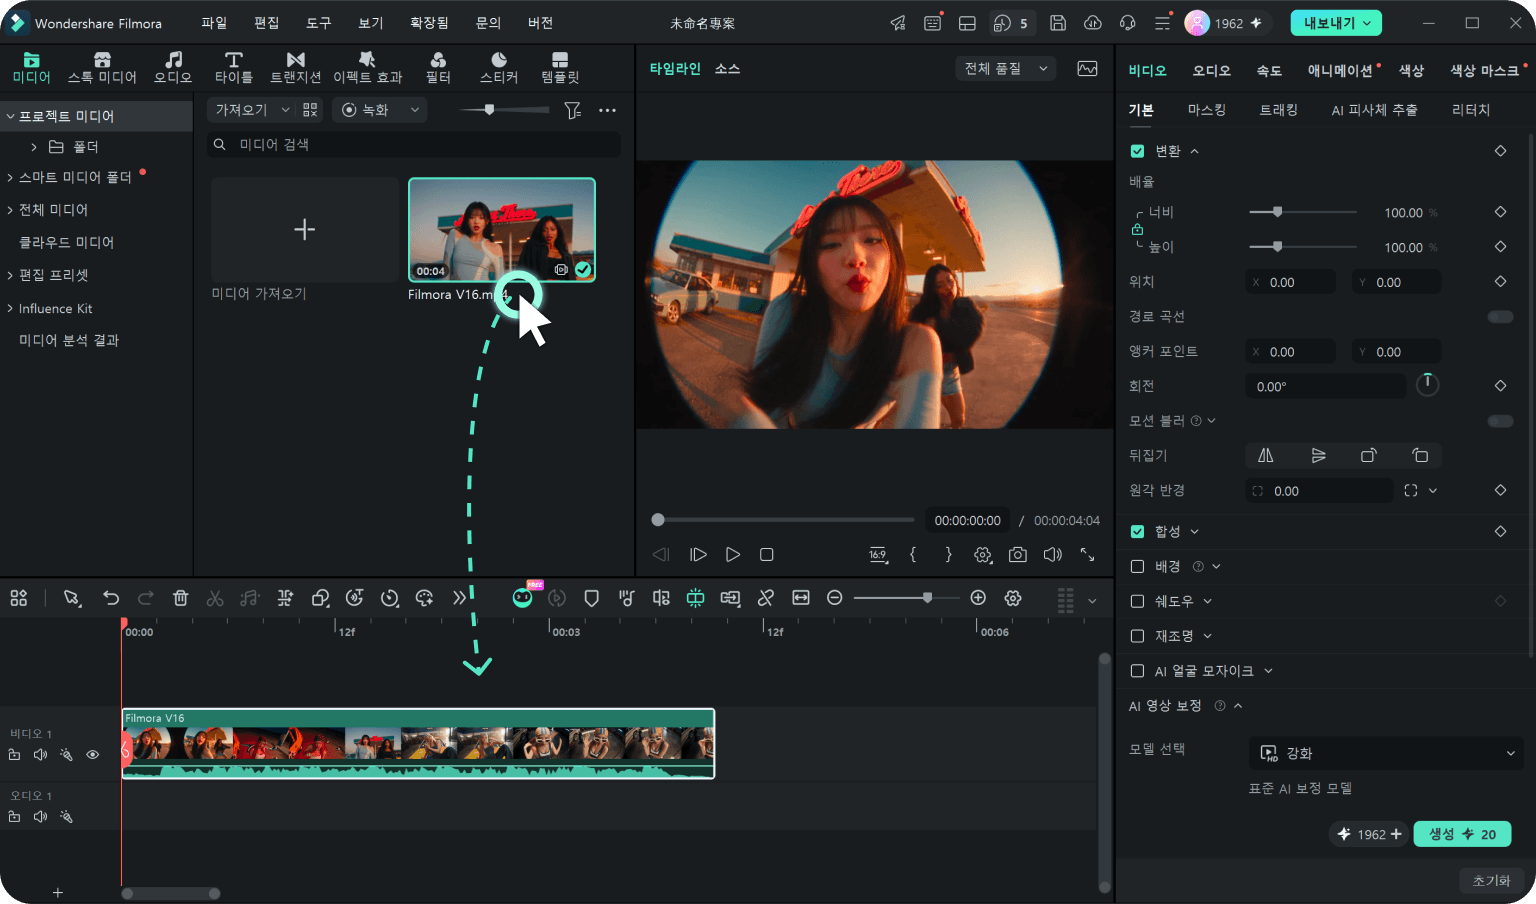The width and height of the screenshot is (1536, 904).
Task: Open the 가져오기 import dropdown
Action: pos(252,110)
